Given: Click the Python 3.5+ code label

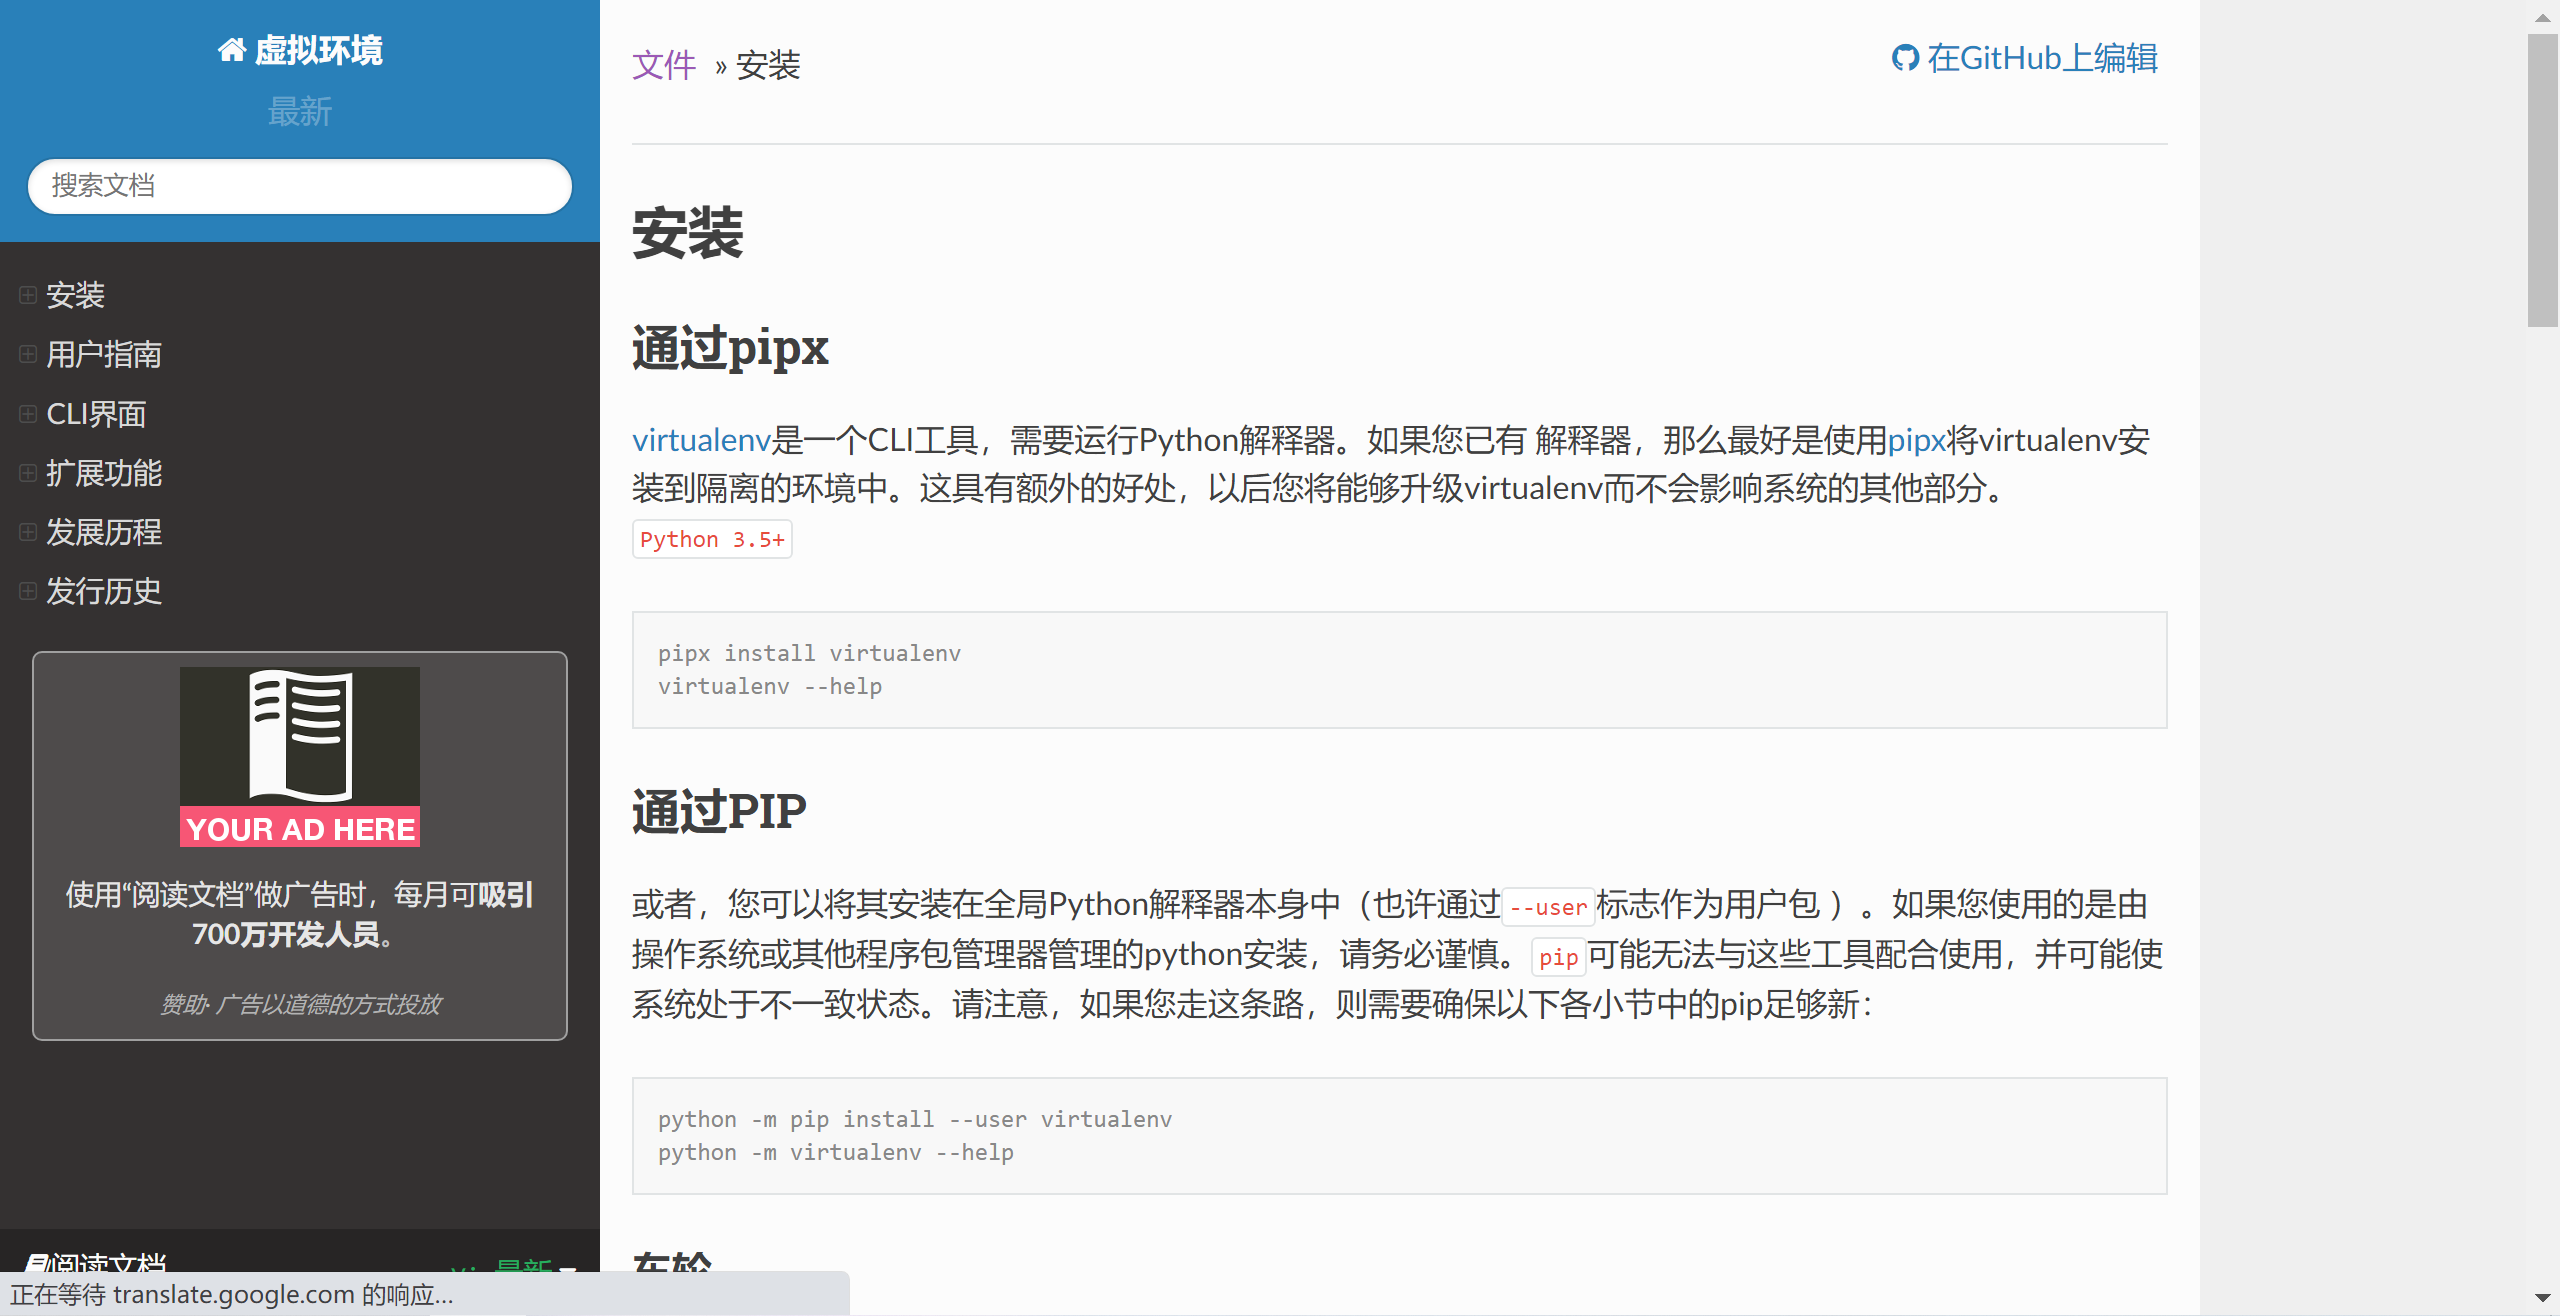Looking at the screenshot, I should 712,539.
